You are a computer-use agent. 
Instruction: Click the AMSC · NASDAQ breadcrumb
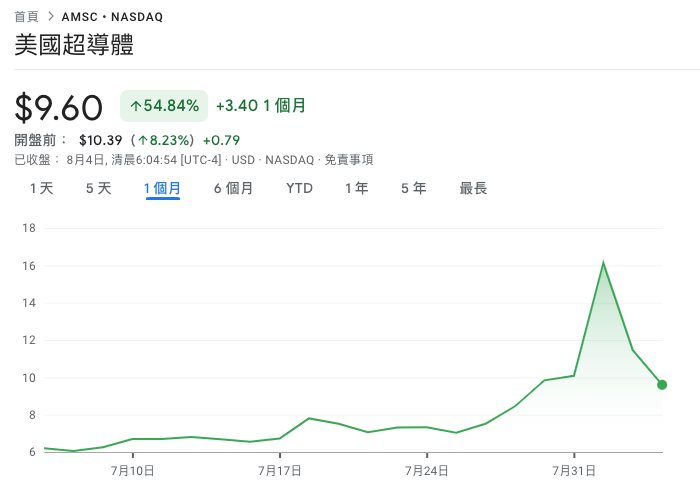click(x=112, y=17)
